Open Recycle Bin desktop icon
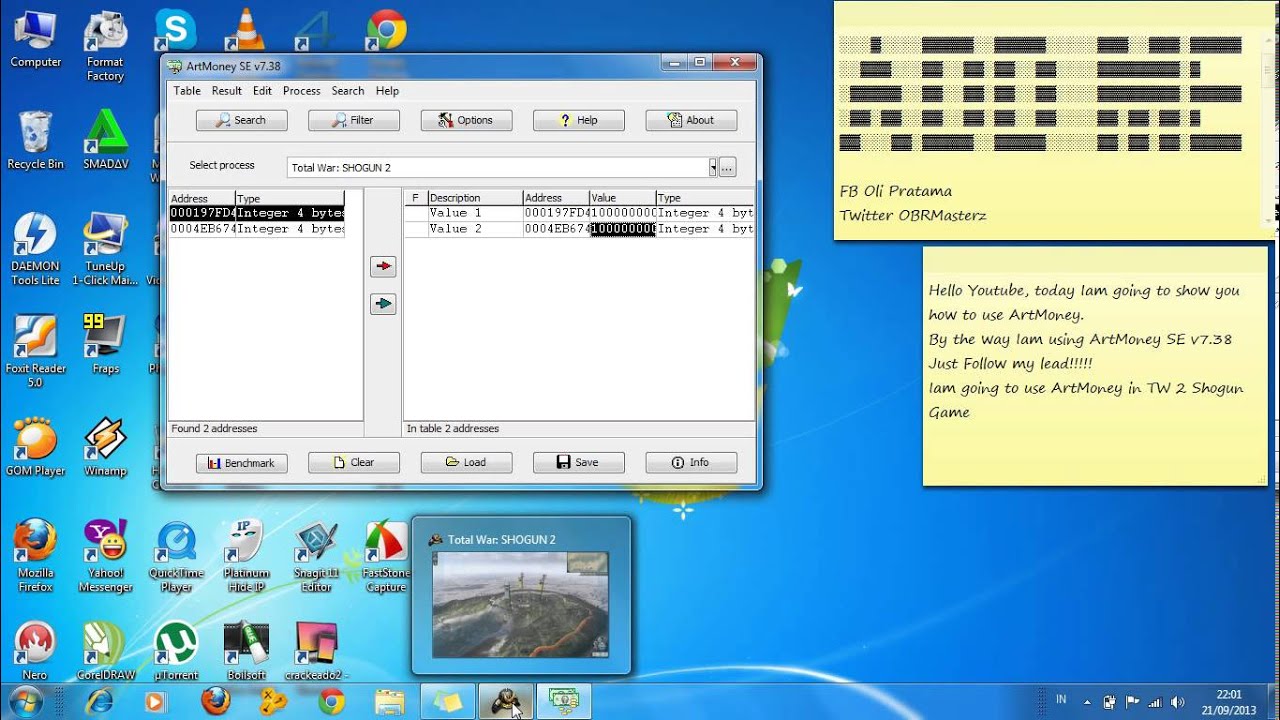 [35, 140]
